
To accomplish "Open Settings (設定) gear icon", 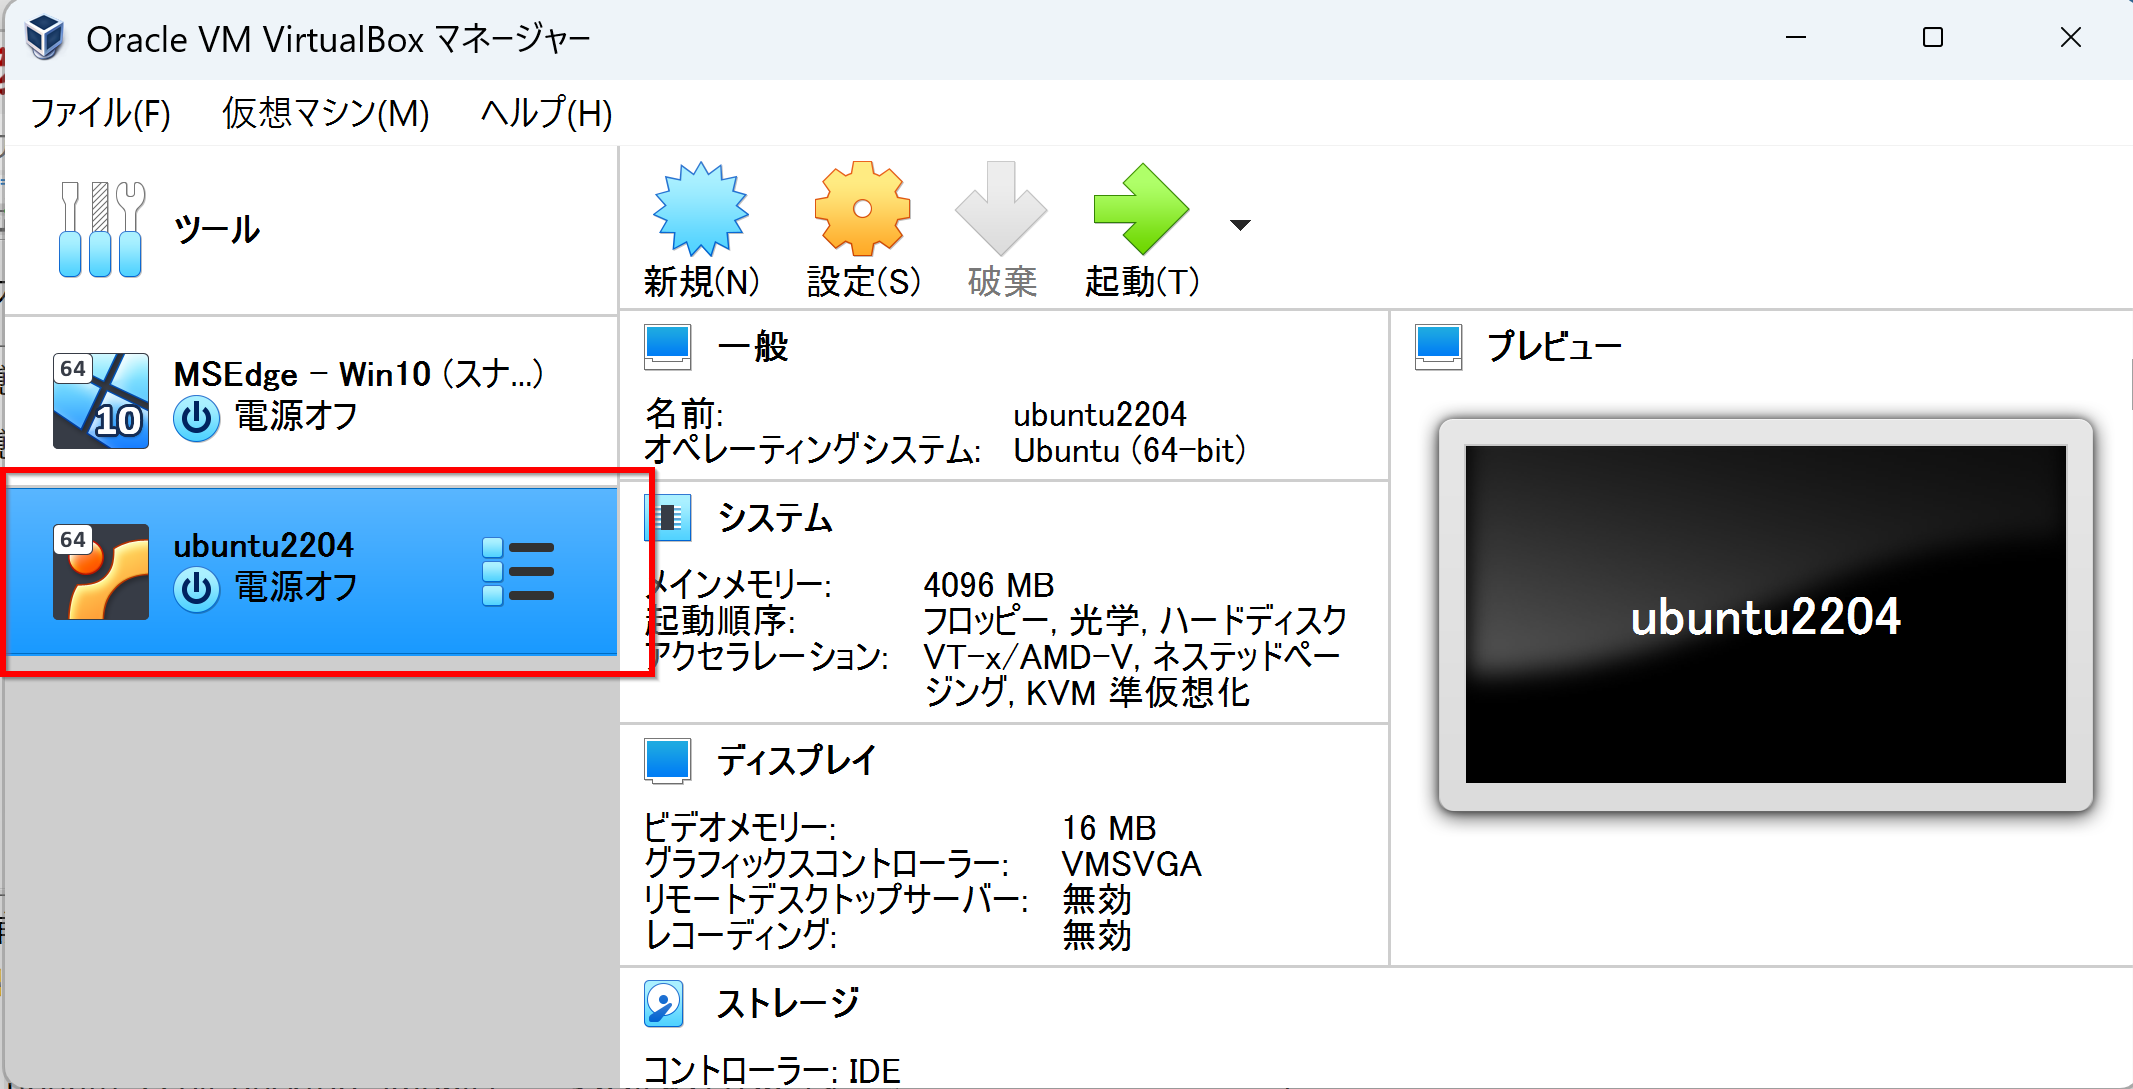I will tap(863, 209).
